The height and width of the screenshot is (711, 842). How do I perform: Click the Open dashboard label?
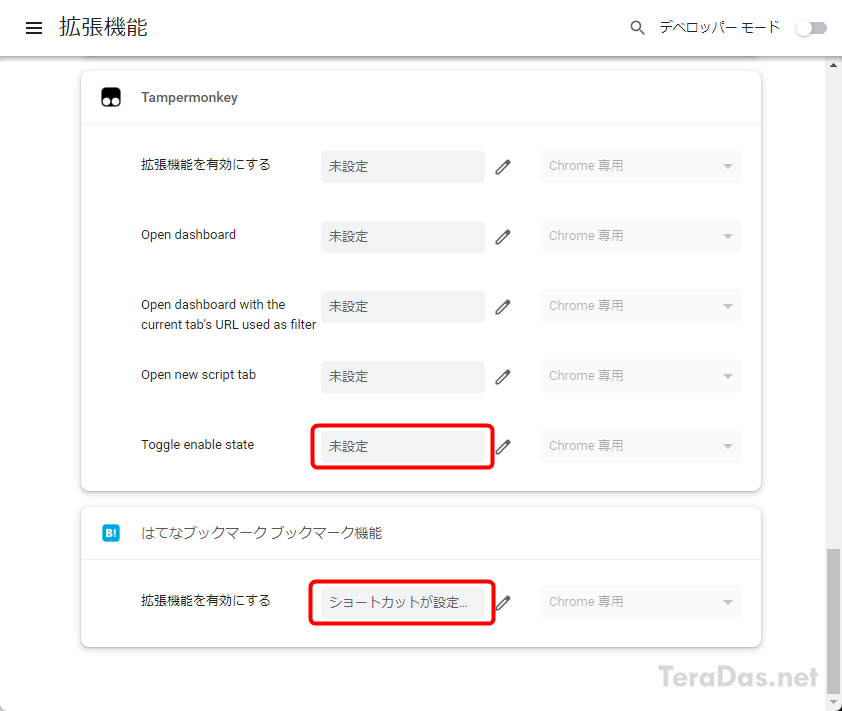point(188,235)
